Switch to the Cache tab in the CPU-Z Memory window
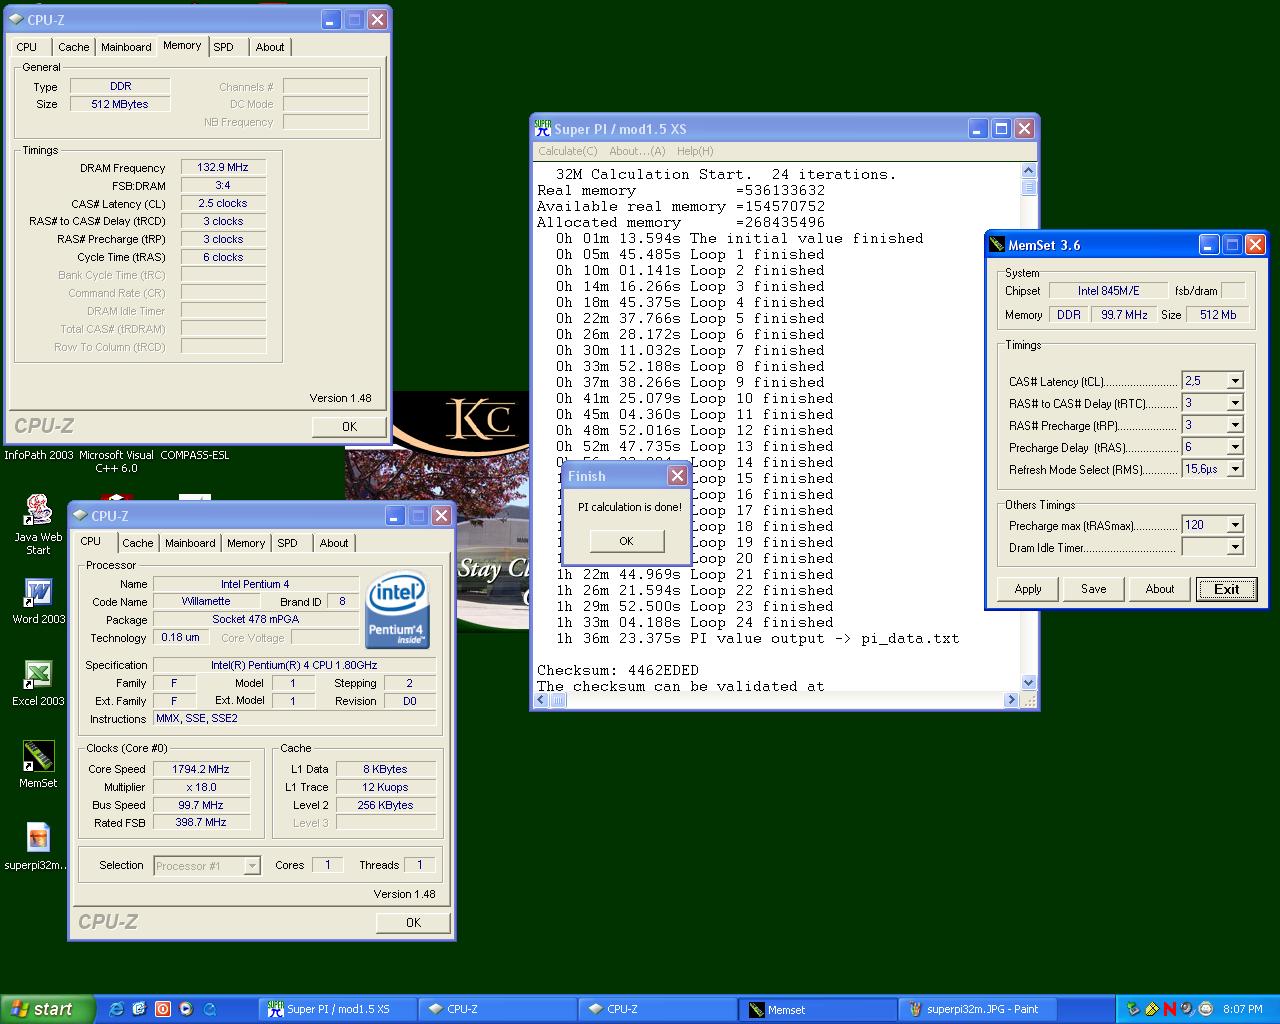Screen dimensions: 1280x1024 pos(73,47)
